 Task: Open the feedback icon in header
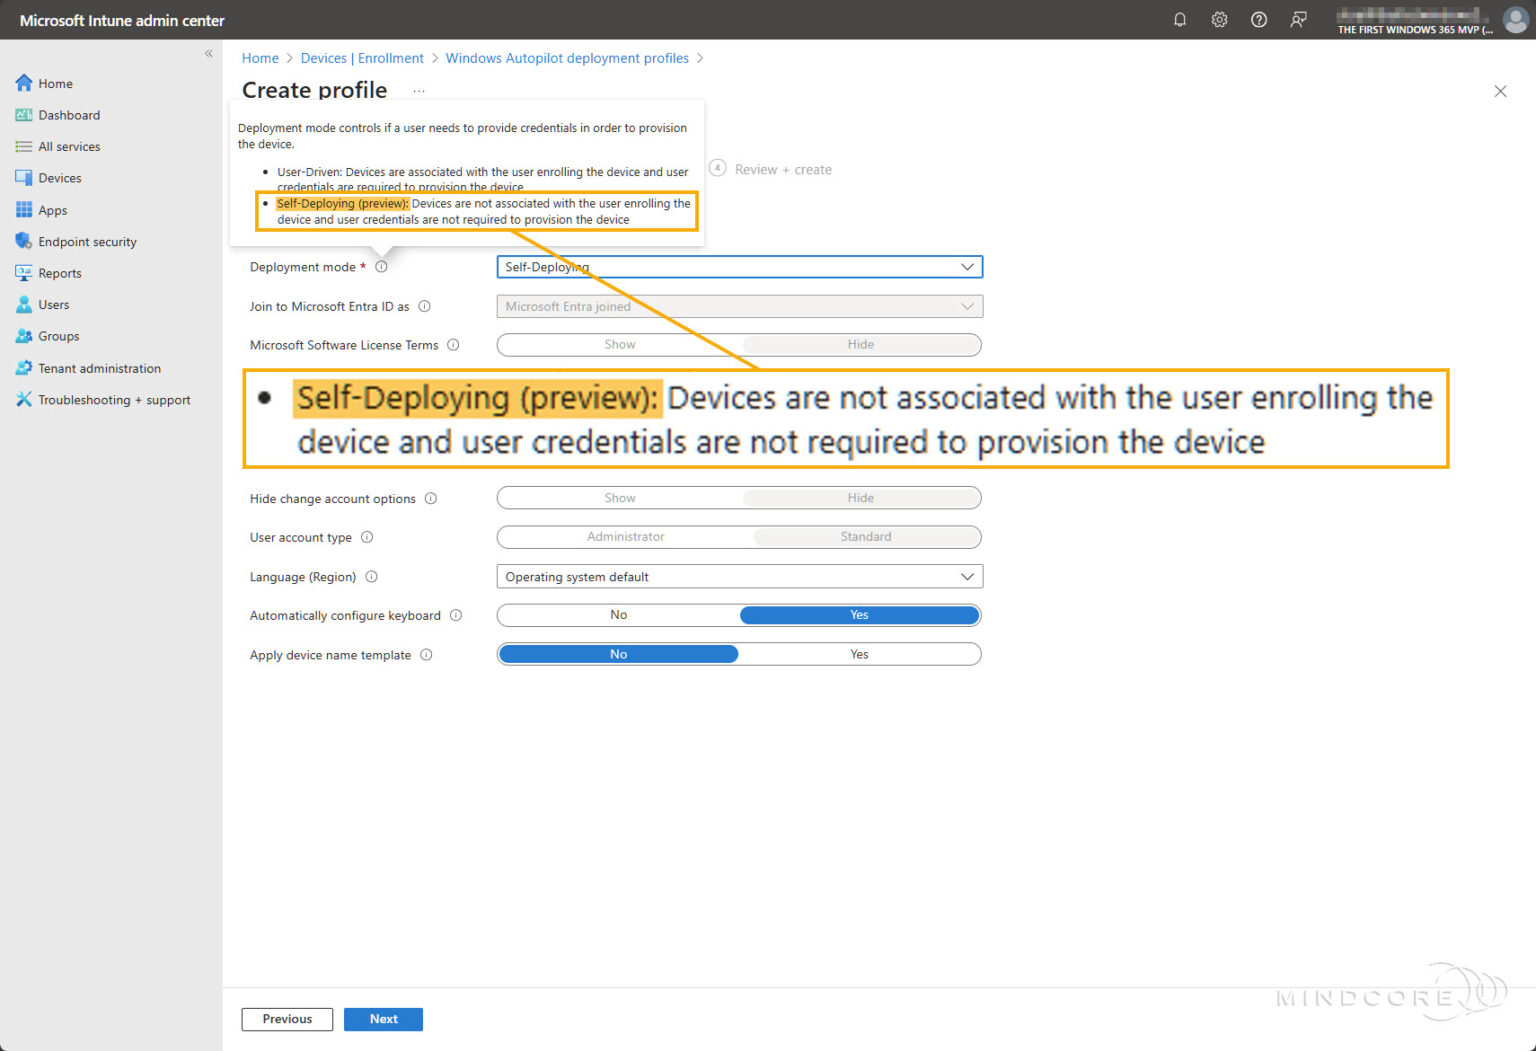coord(1298,20)
